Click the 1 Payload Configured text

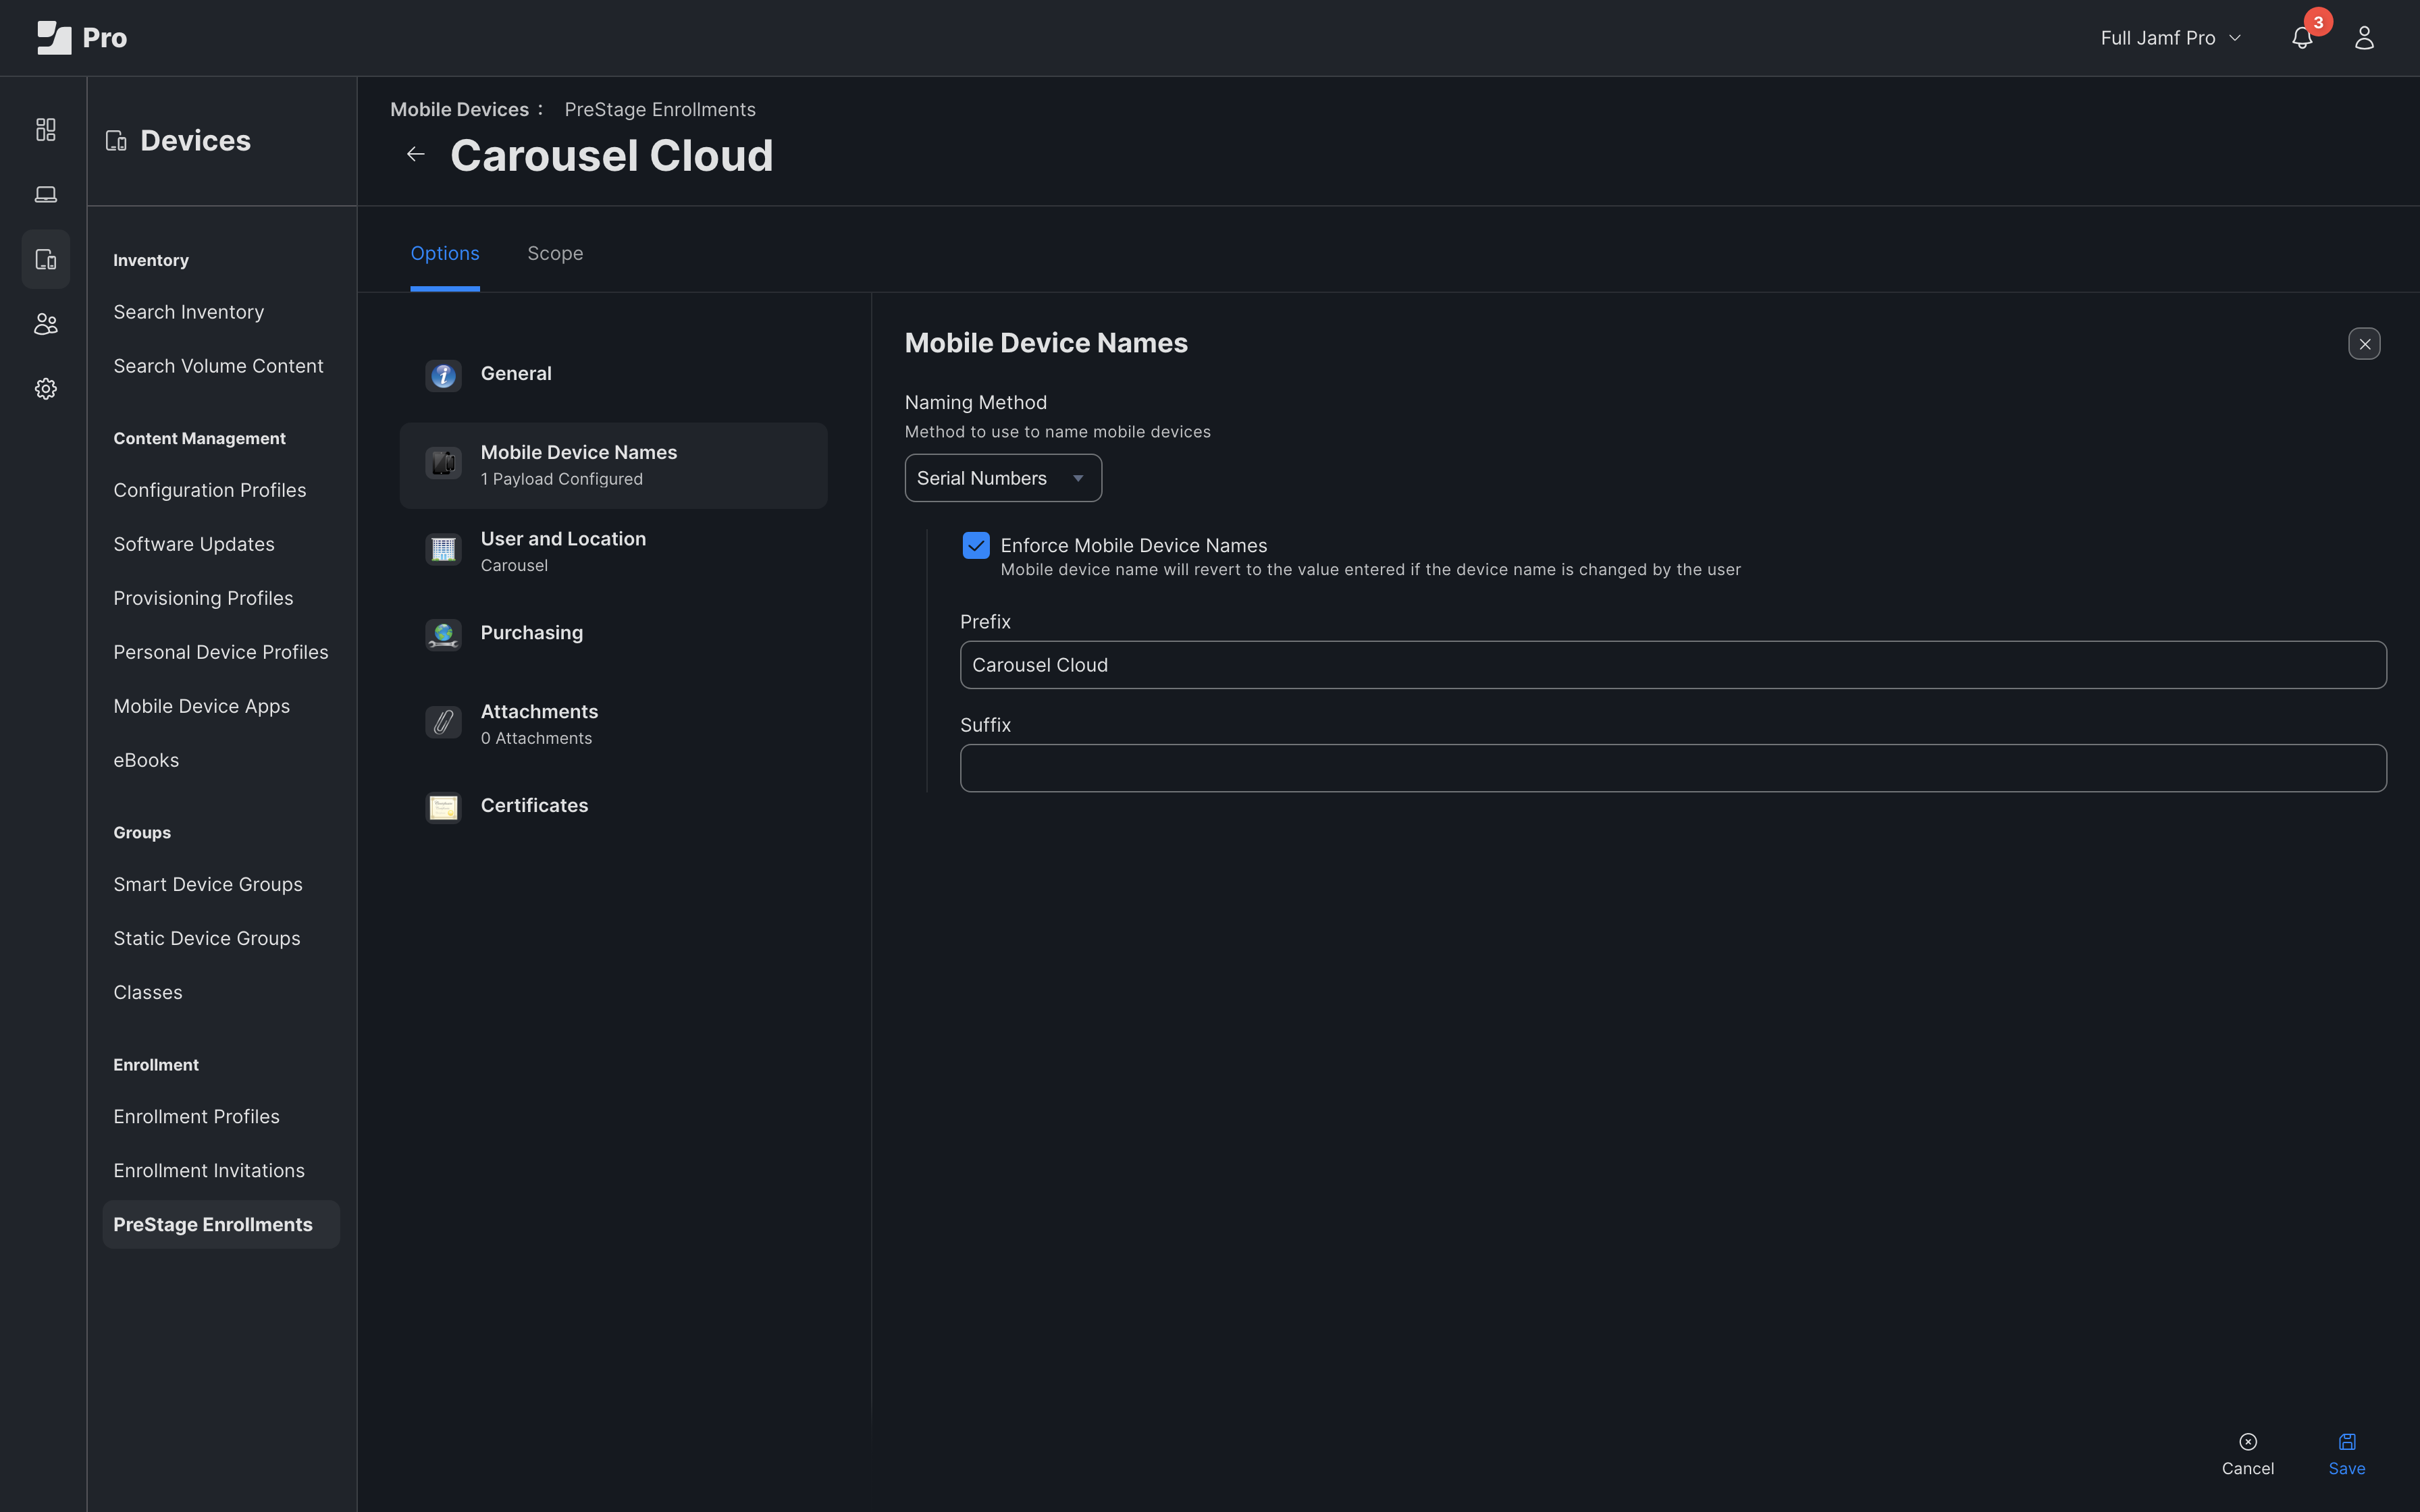tap(562, 479)
